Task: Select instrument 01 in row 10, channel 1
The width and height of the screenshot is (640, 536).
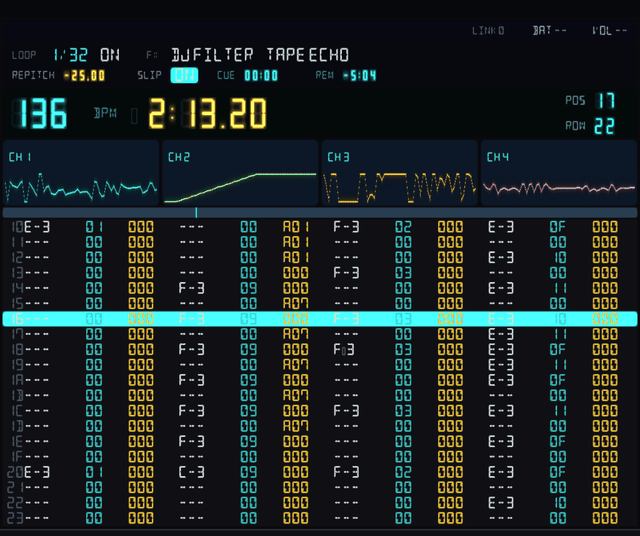Action: (x=94, y=227)
